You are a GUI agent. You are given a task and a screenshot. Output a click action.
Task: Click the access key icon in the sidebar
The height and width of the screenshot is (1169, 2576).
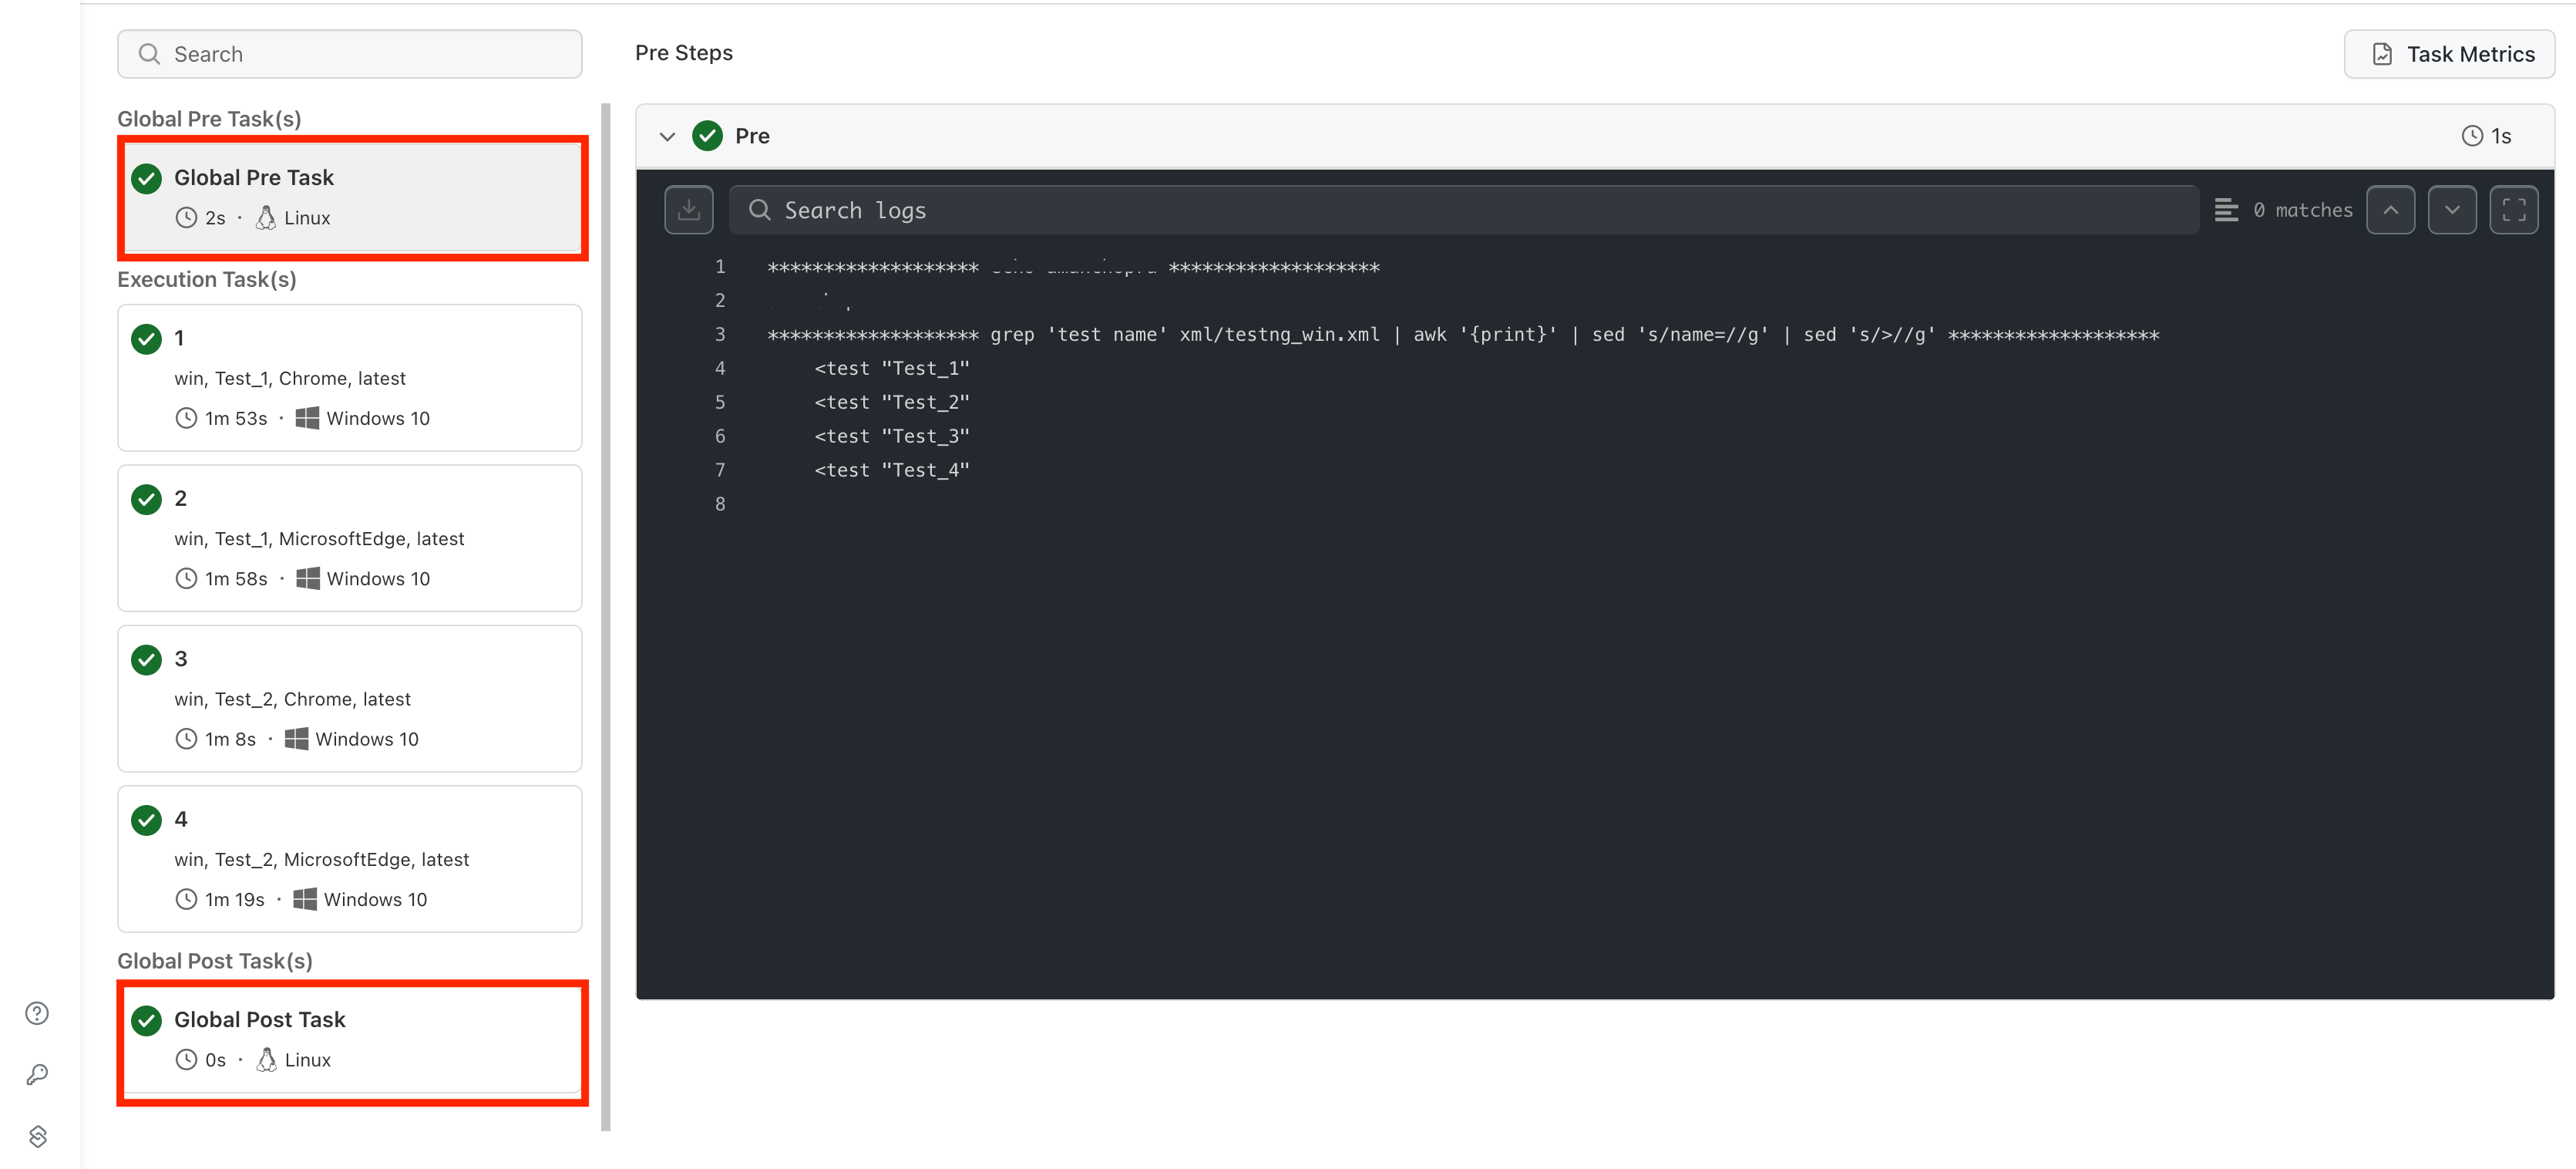pos(36,1074)
